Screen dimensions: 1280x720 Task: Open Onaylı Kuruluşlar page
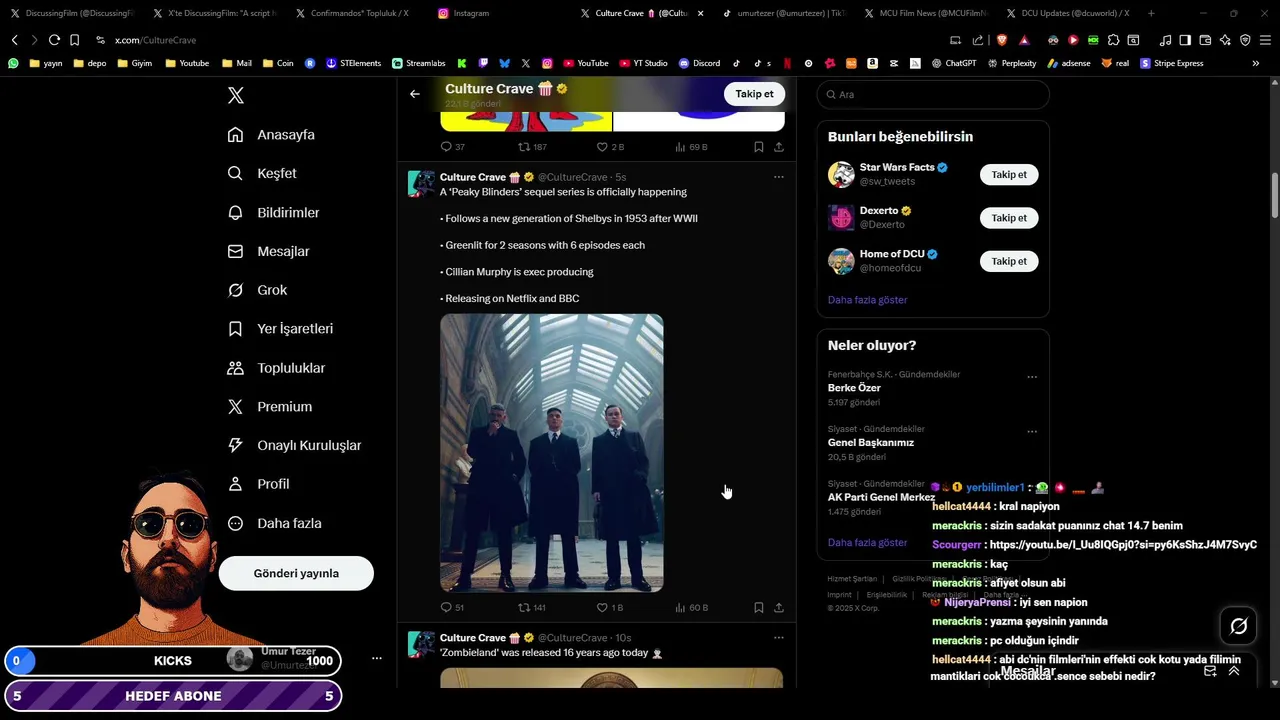(294, 446)
